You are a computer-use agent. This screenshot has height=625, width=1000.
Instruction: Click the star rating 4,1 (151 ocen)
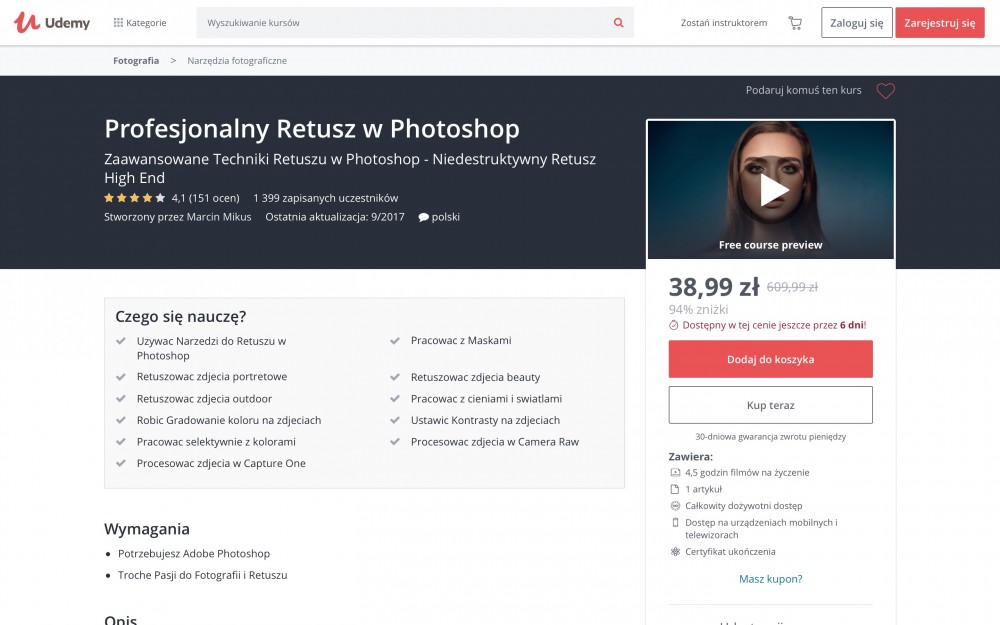click(x=172, y=198)
